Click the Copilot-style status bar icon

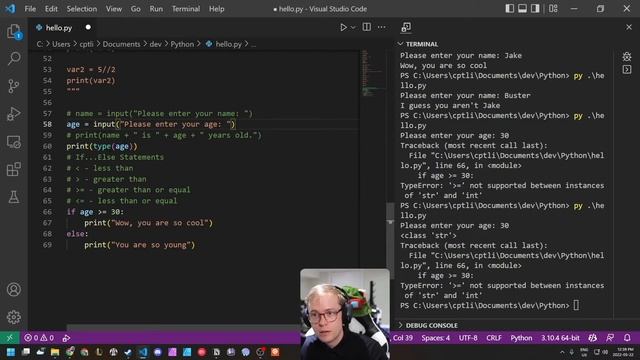[593, 338]
